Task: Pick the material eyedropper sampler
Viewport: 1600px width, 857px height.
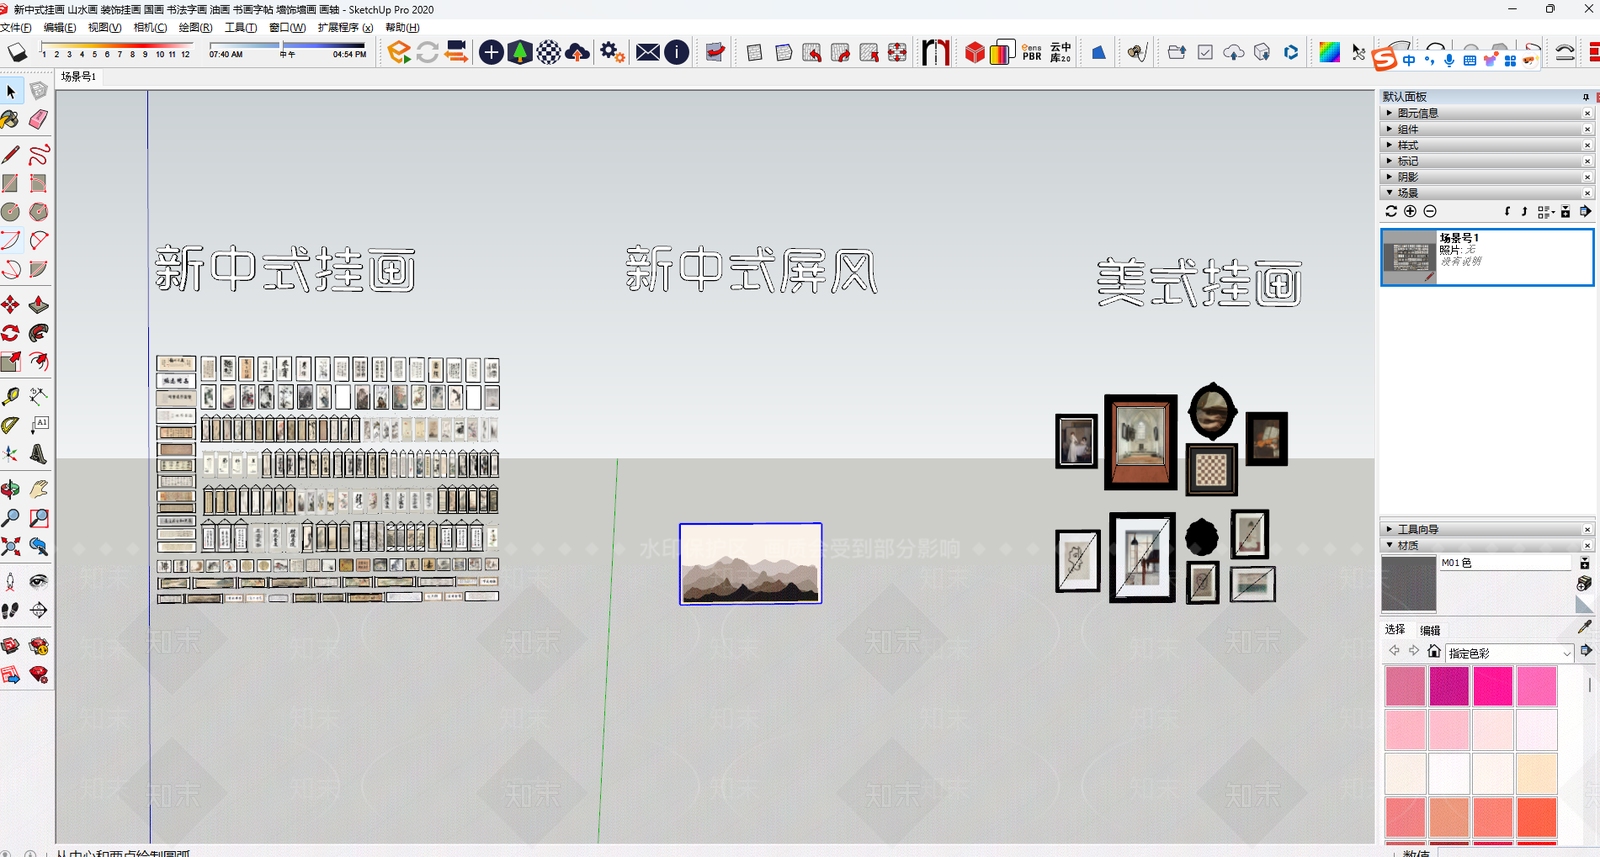Action: [x=1584, y=627]
